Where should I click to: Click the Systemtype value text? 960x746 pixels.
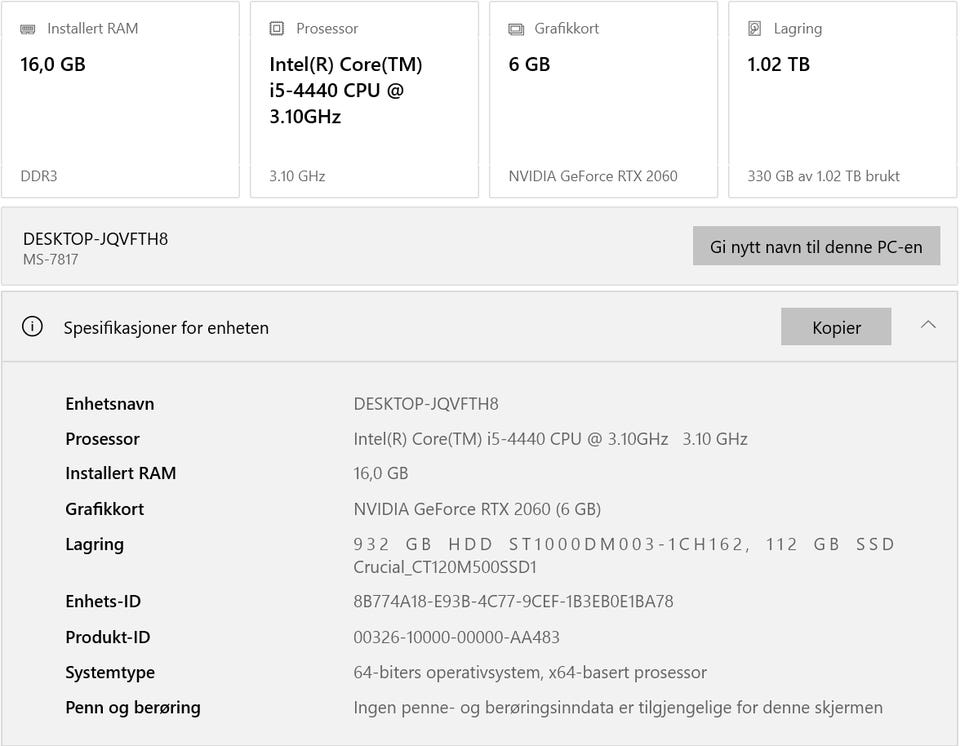pyautogui.click(x=530, y=672)
